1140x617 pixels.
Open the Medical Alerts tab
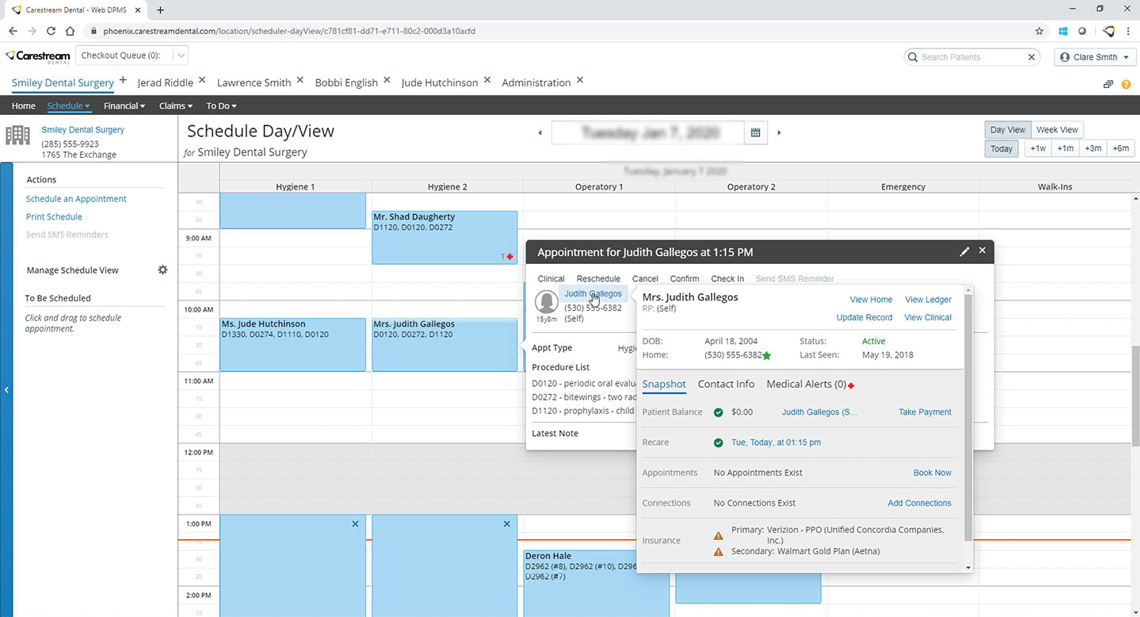[806, 384]
